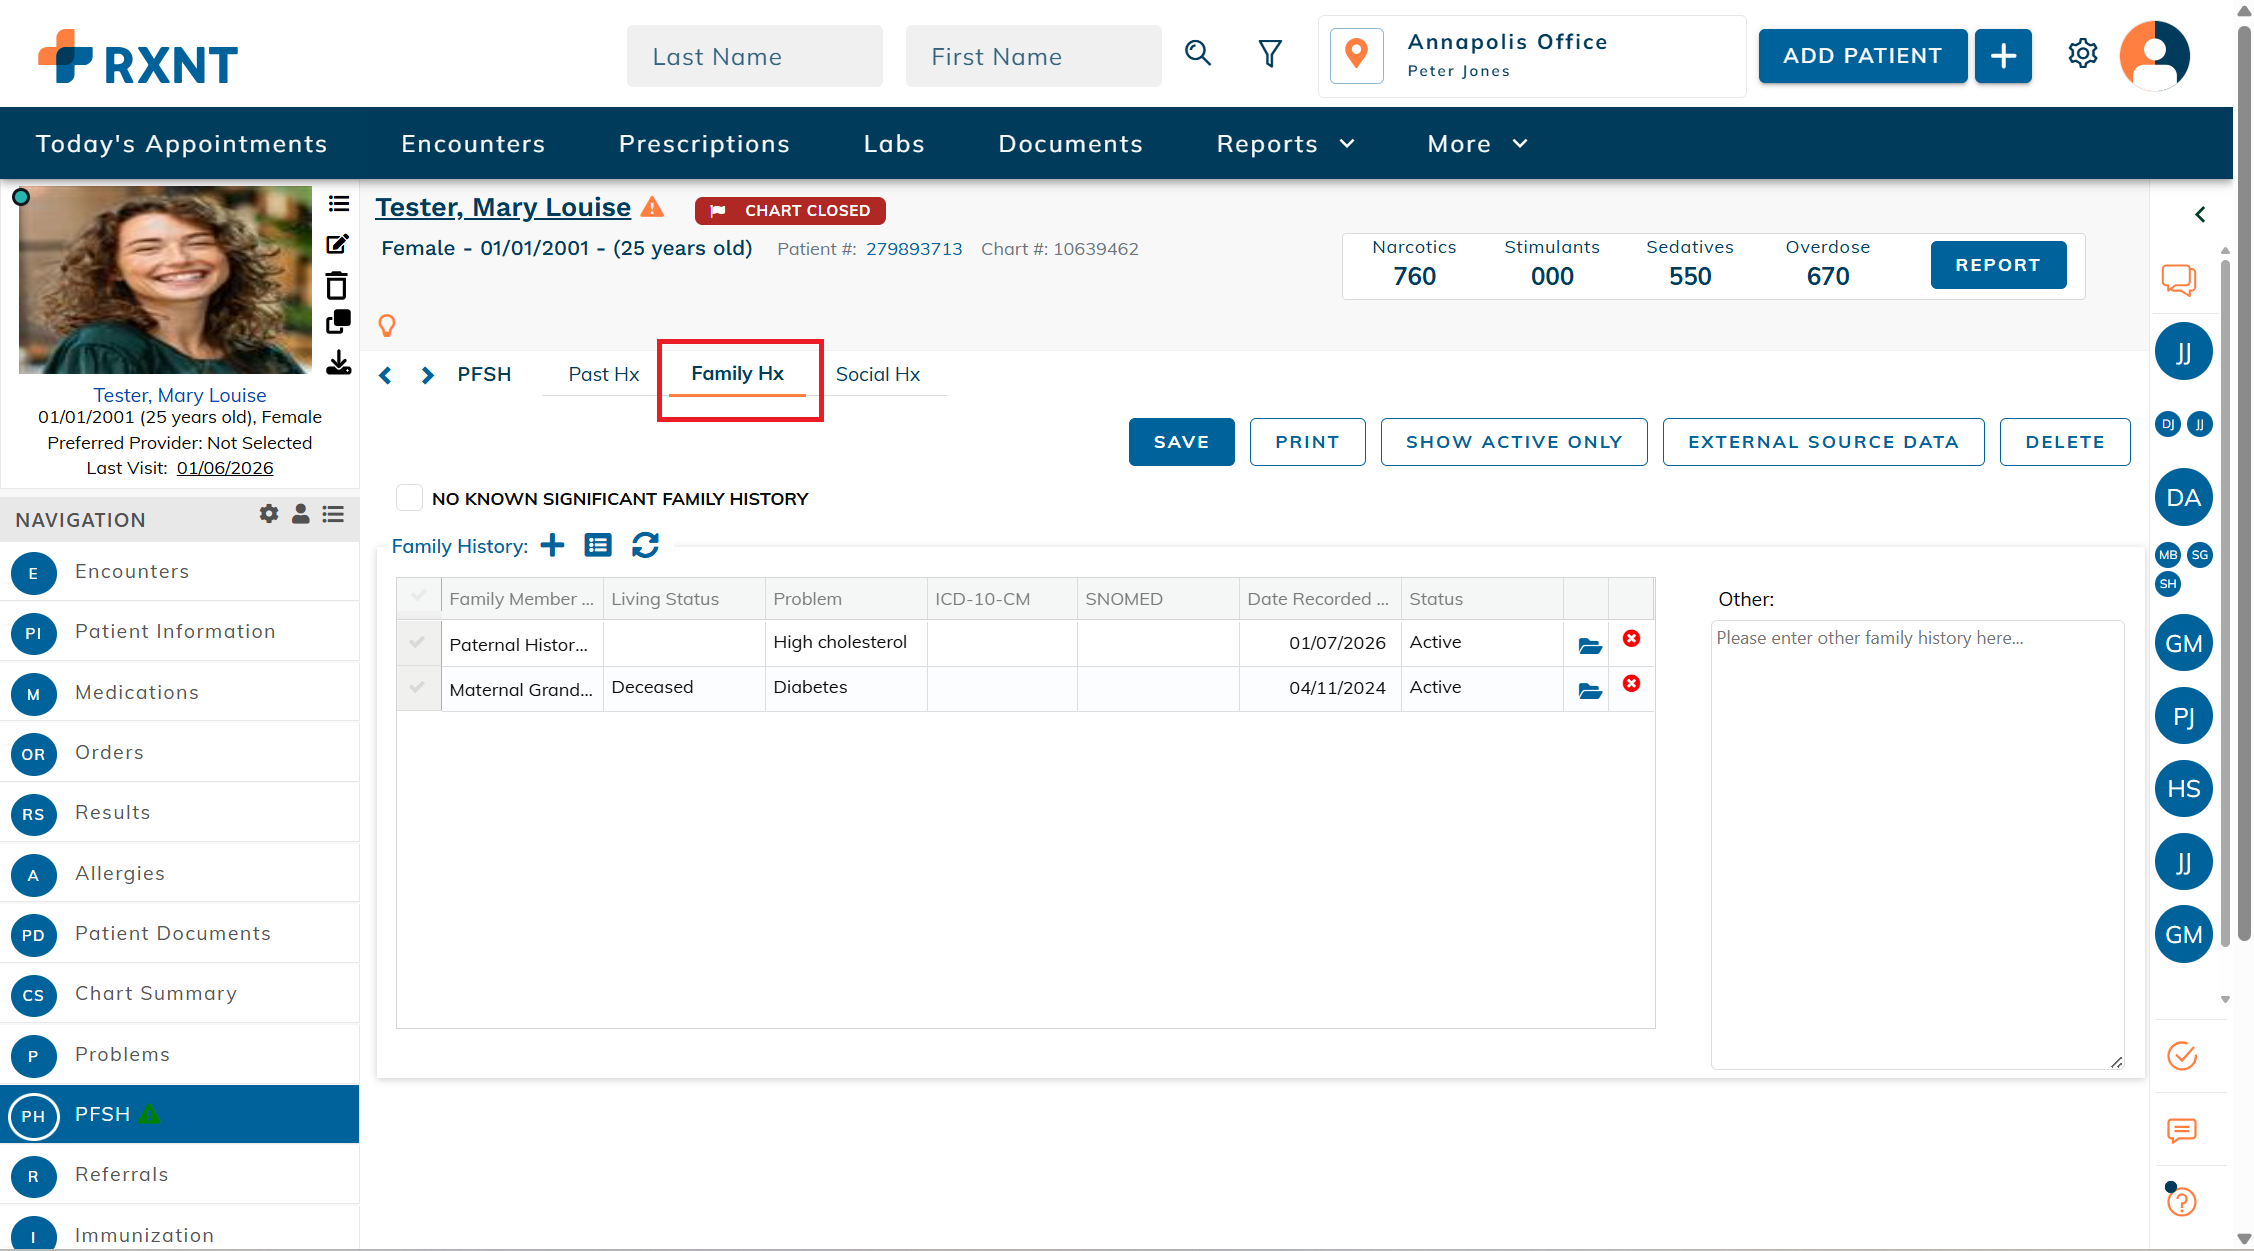Click the Show Active Only button

[1513, 442]
